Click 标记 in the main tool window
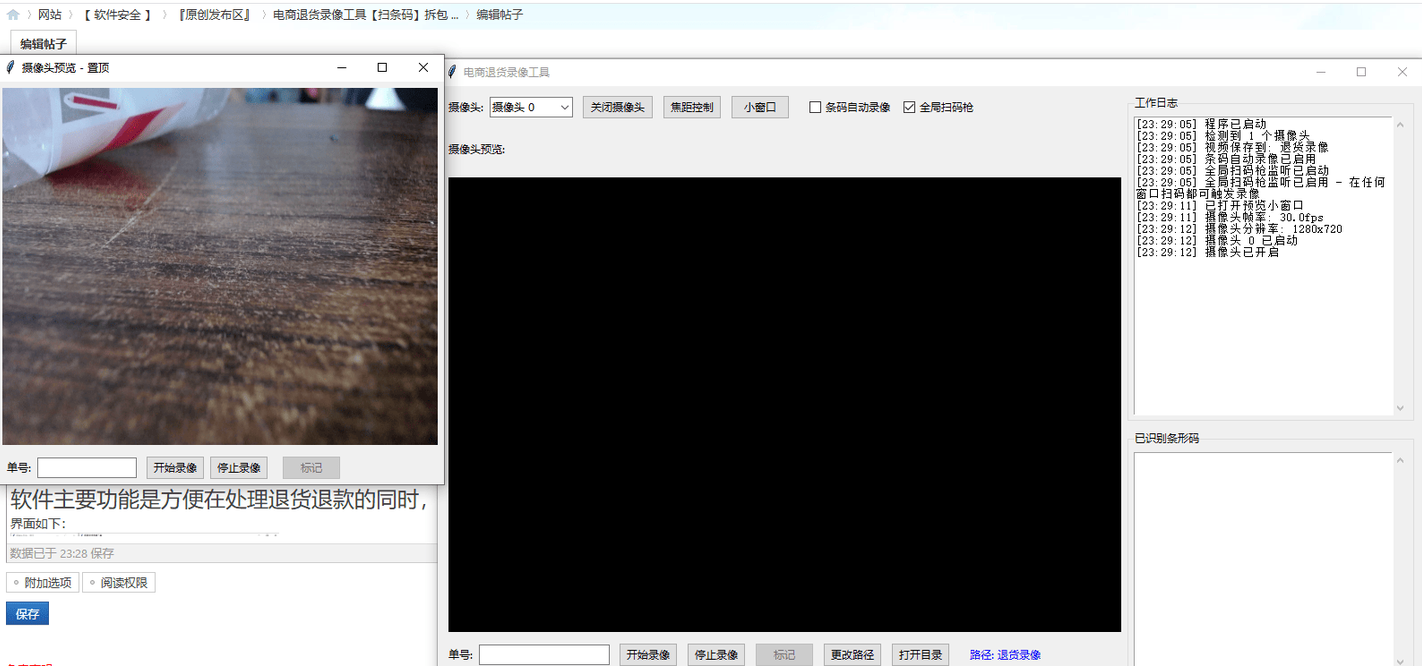 point(784,655)
